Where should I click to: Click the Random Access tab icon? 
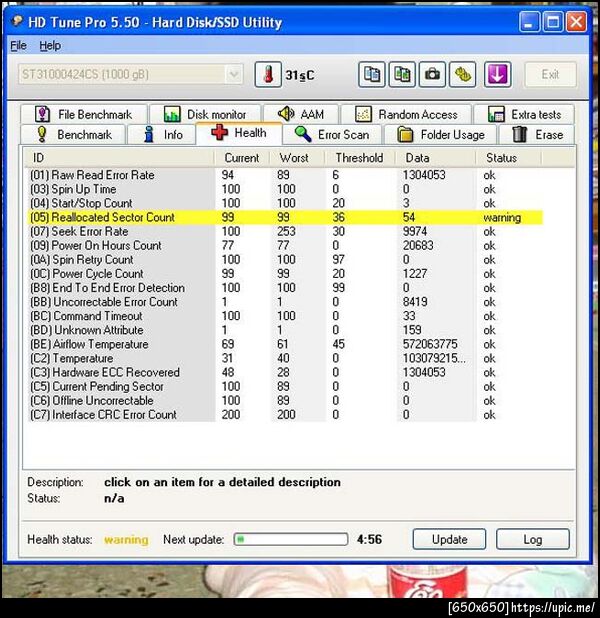tap(363, 114)
